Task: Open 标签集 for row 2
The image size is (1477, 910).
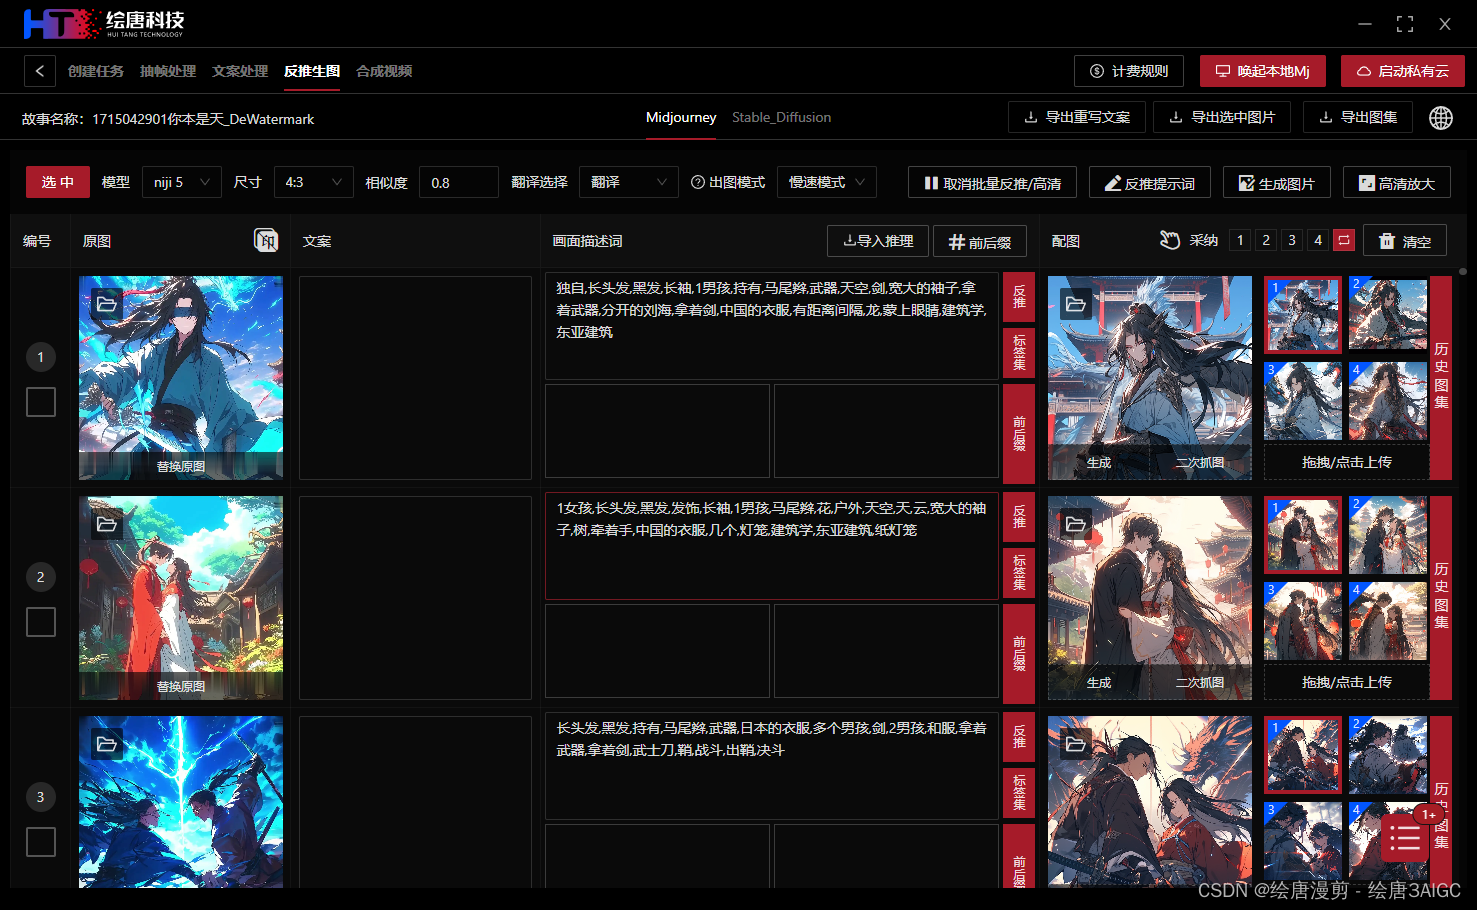Action: (1019, 573)
